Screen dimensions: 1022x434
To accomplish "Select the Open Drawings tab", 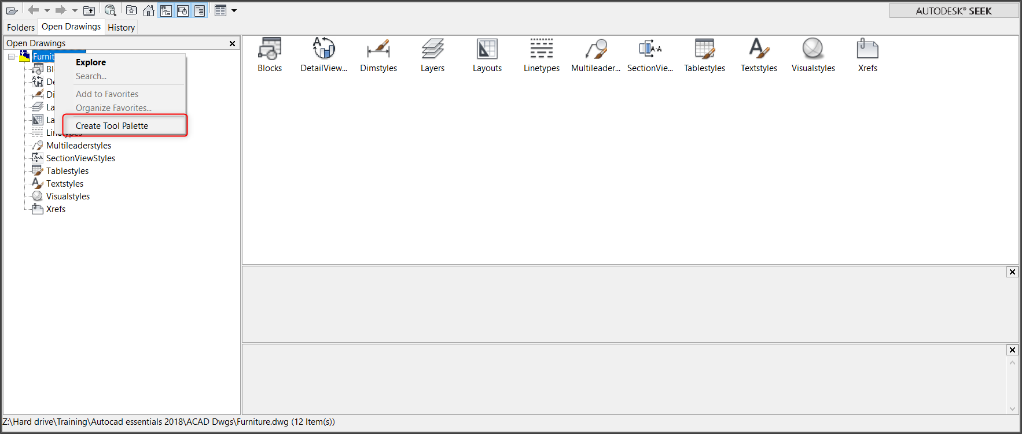I will (71, 27).
